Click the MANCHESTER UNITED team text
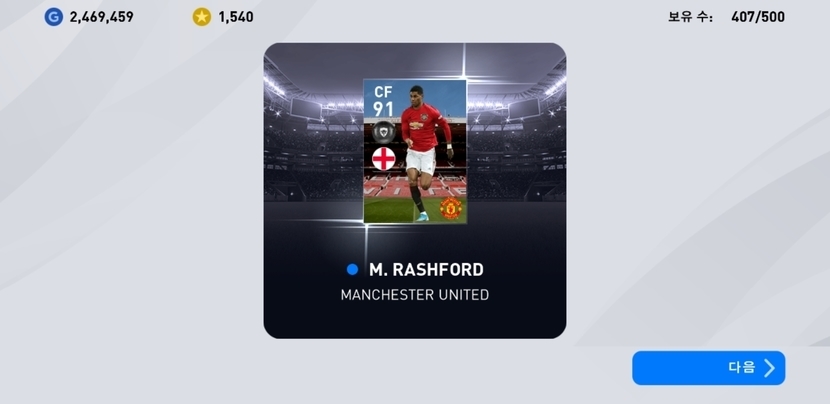The width and height of the screenshot is (830, 404). [414, 295]
